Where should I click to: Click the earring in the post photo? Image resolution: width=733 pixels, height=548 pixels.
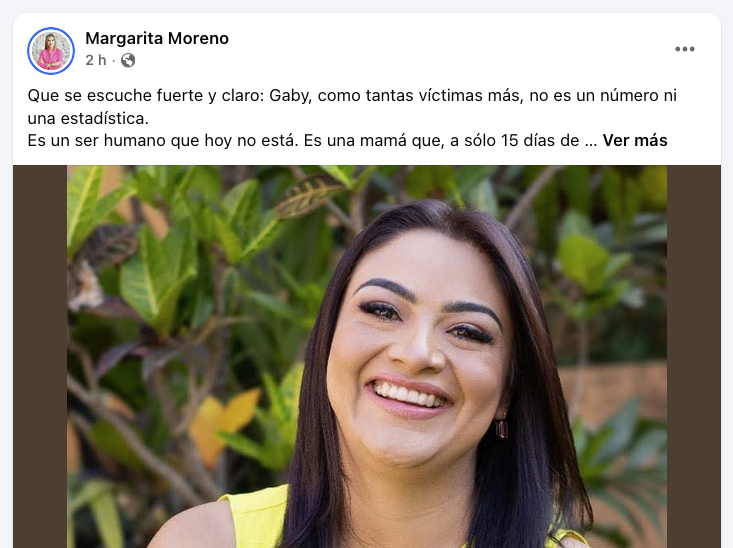(x=502, y=428)
